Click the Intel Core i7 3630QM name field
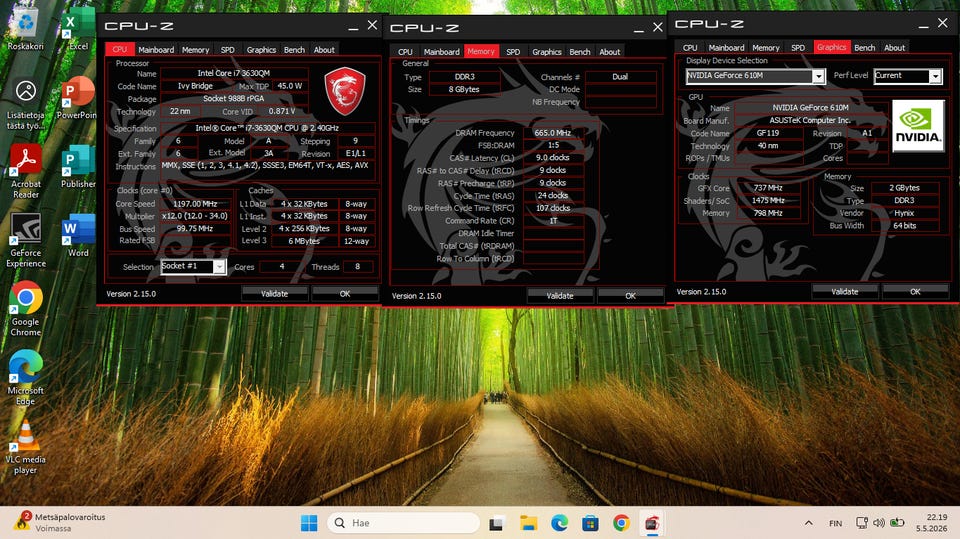Image resolution: width=960 pixels, height=539 pixels. pos(234,73)
